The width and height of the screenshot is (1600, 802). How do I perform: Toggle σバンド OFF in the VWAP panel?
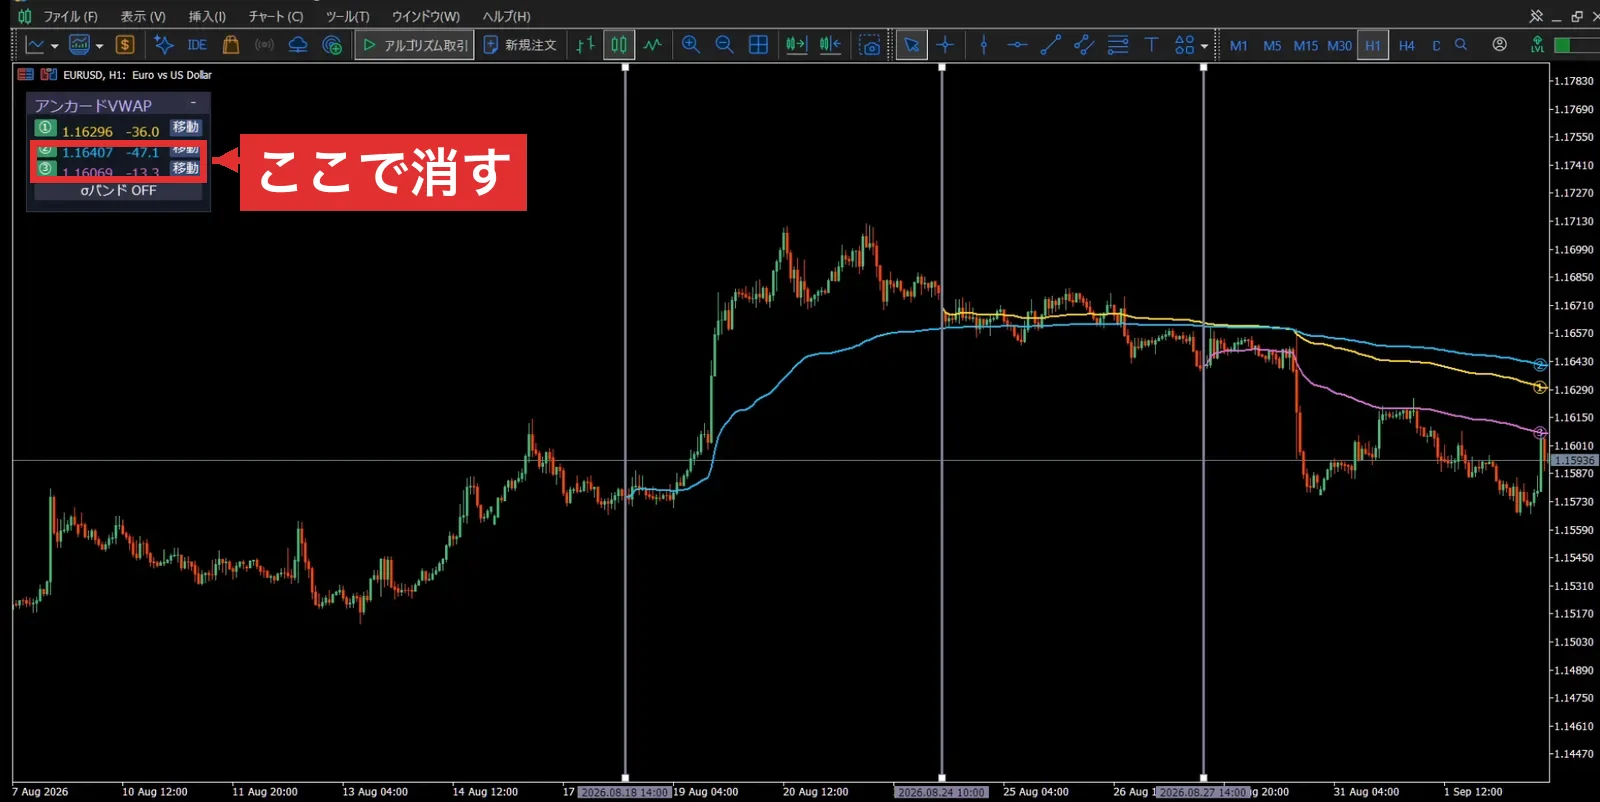(118, 190)
